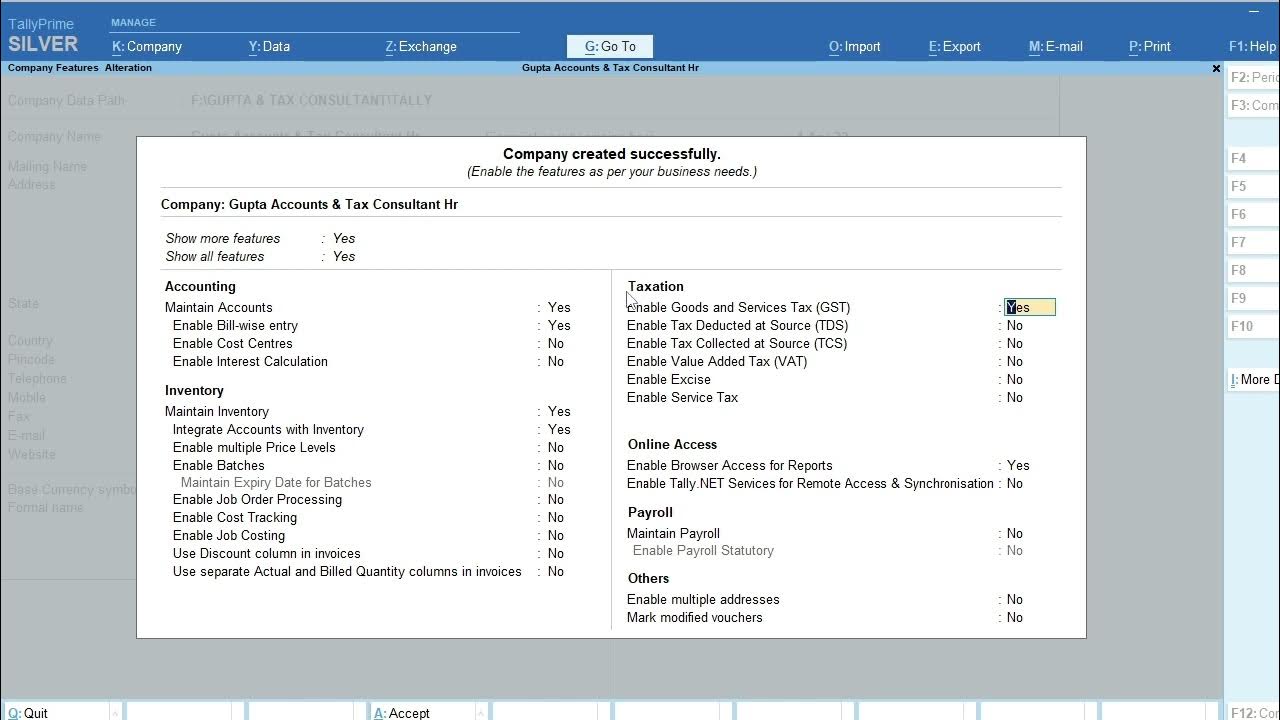This screenshot has width=1280, height=720.
Task: Click the F3 Company side button
Action: (1254, 105)
